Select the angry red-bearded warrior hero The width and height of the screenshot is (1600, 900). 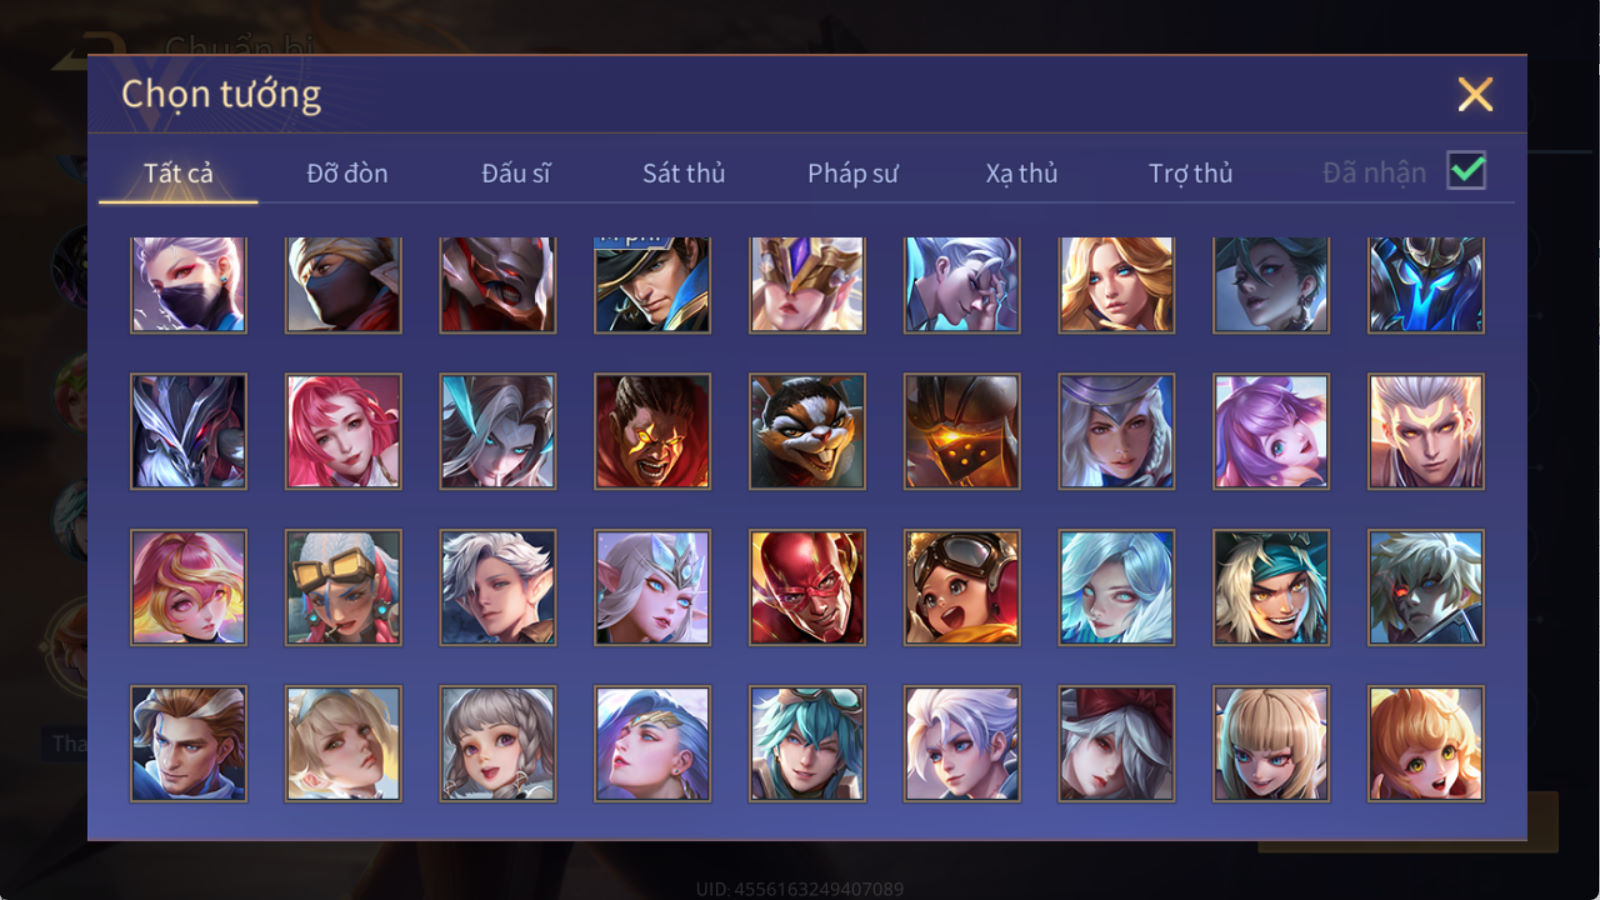pyautogui.click(x=652, y=431)
